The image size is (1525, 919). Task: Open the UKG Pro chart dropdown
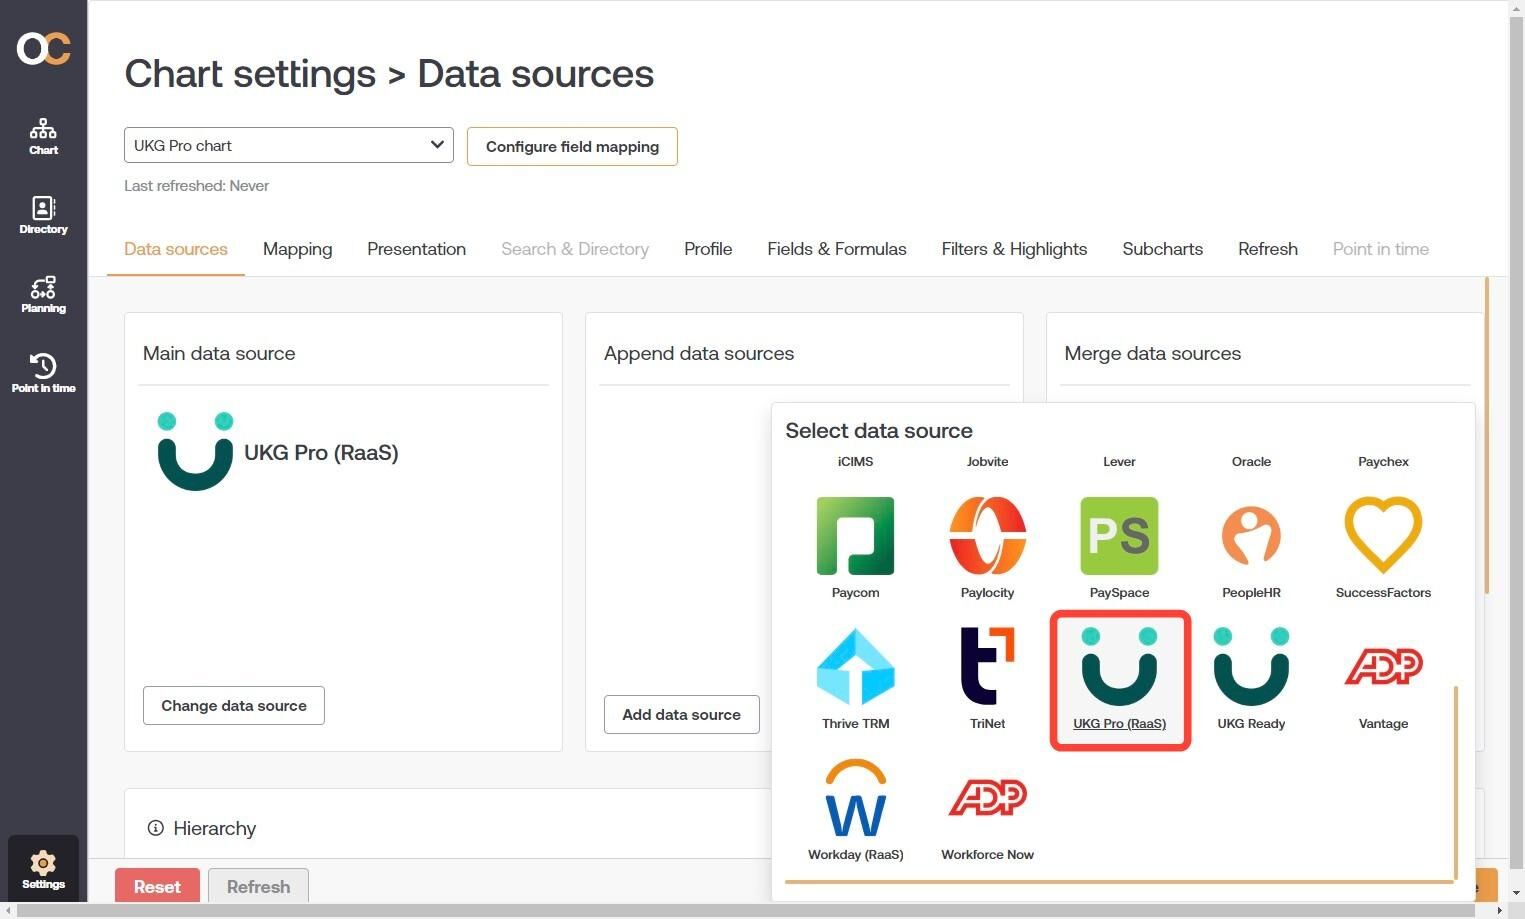pyautogui.click(x=289, y=145)
